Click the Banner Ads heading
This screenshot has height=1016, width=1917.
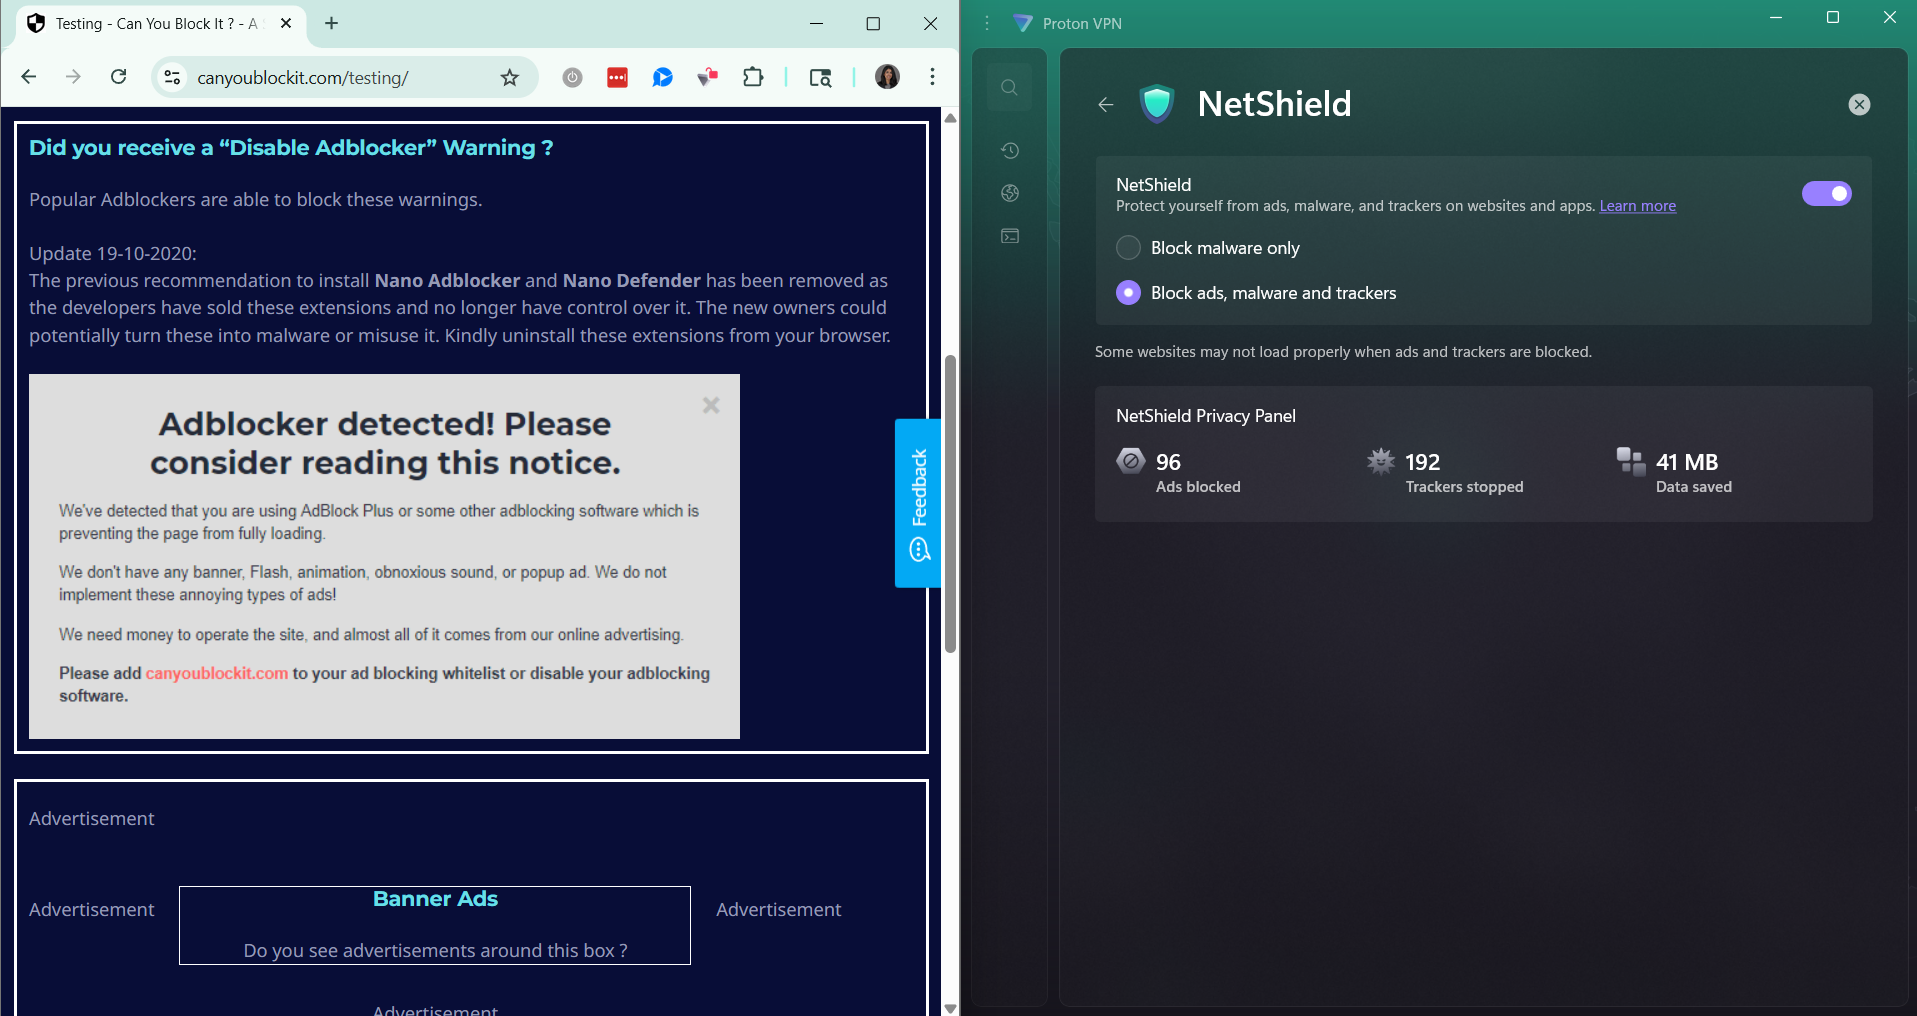(x=435, y=899)
